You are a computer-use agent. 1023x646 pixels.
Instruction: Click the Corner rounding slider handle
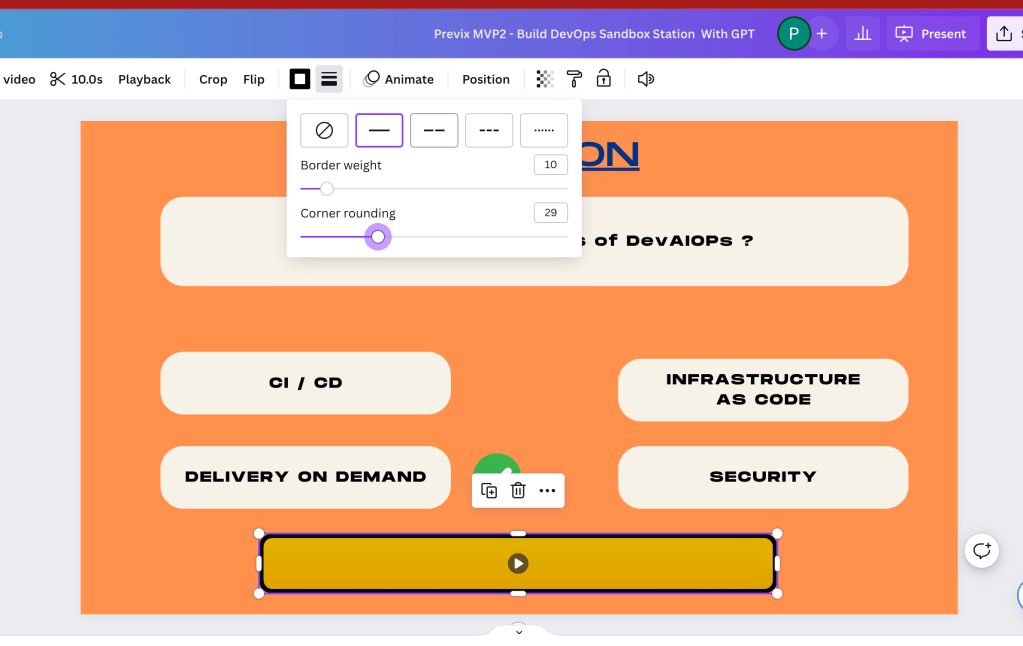click(x=378, y=237)
